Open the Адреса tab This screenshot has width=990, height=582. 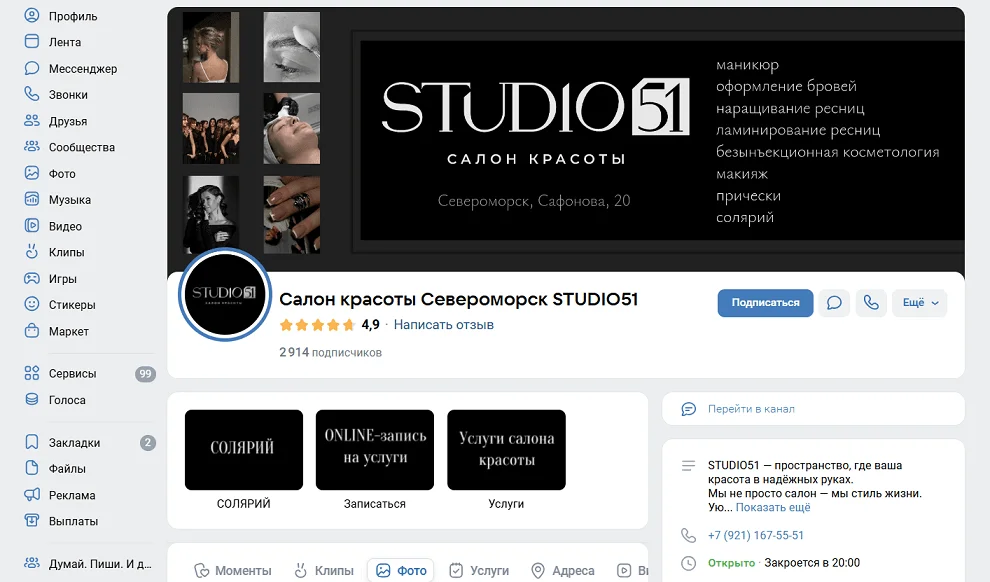point(563,571)
